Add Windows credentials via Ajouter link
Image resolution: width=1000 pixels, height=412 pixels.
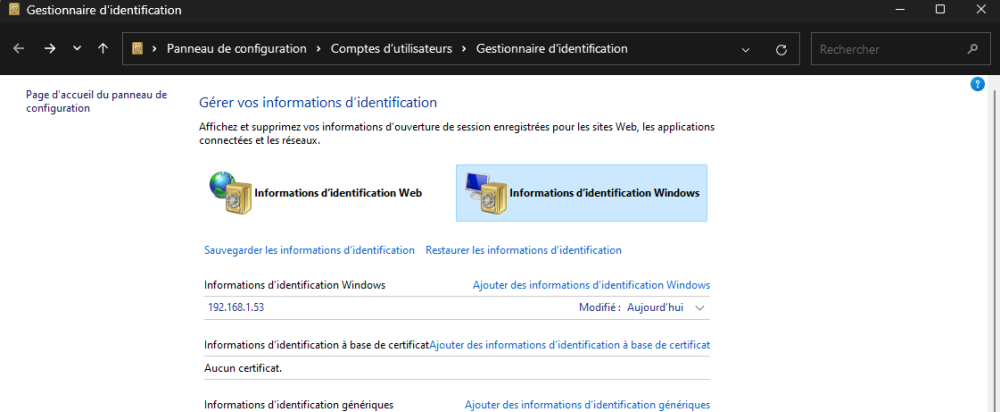(x=591, y=285)
